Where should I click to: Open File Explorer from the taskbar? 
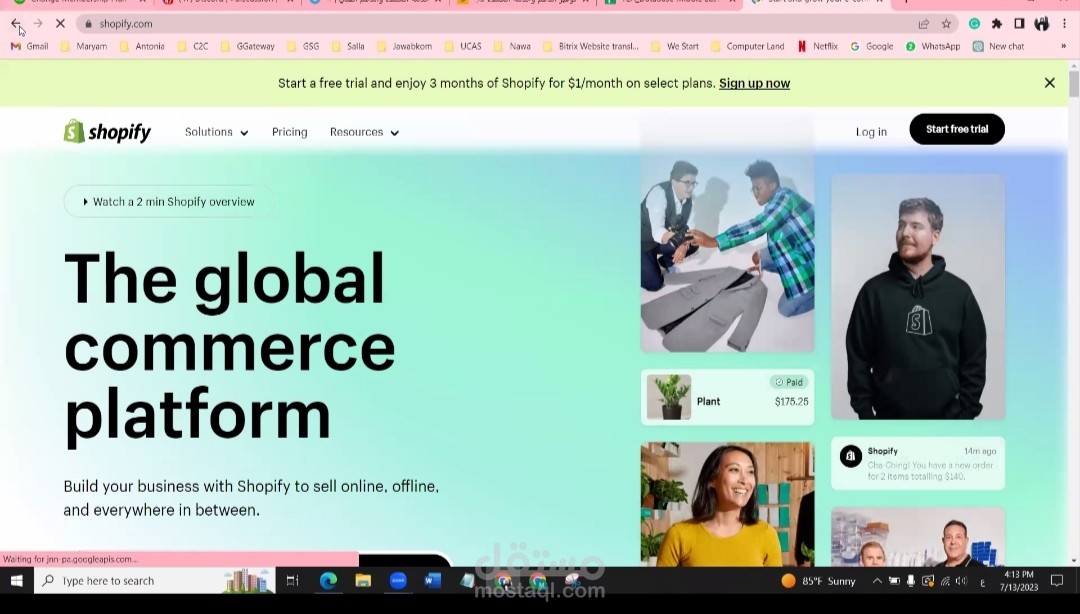click(x=363, y=581)
